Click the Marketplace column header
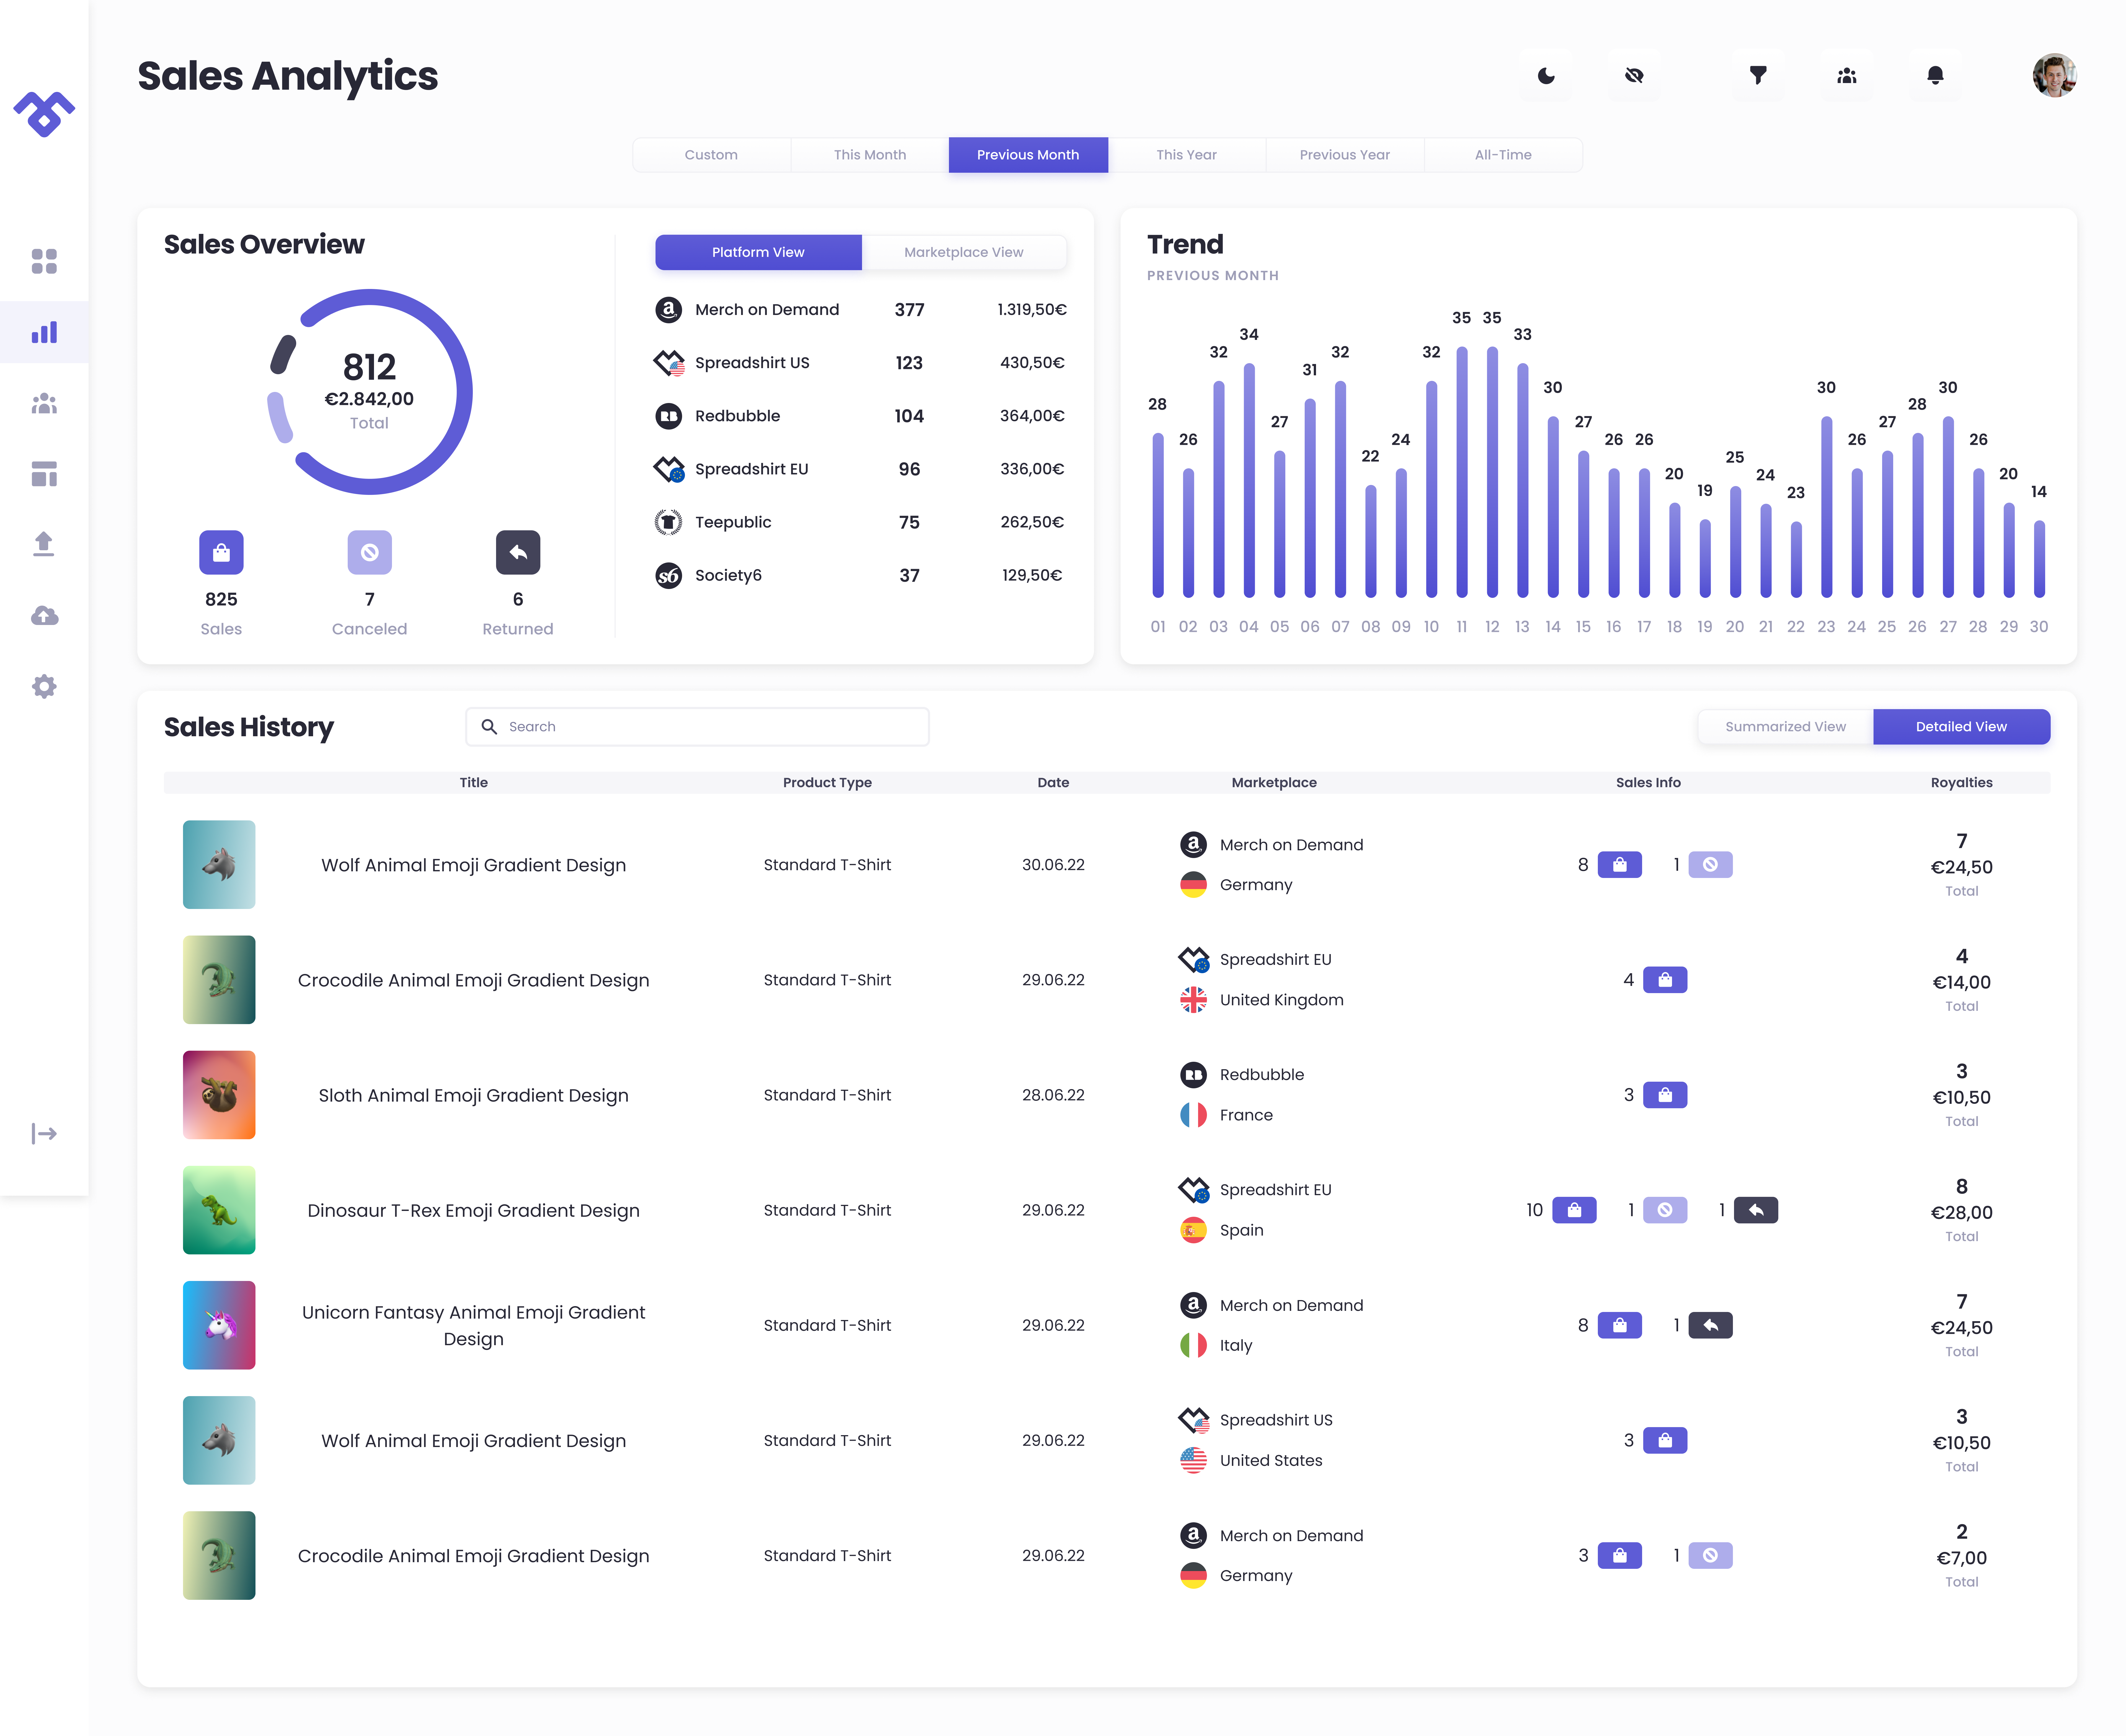 click(1274, 783)
